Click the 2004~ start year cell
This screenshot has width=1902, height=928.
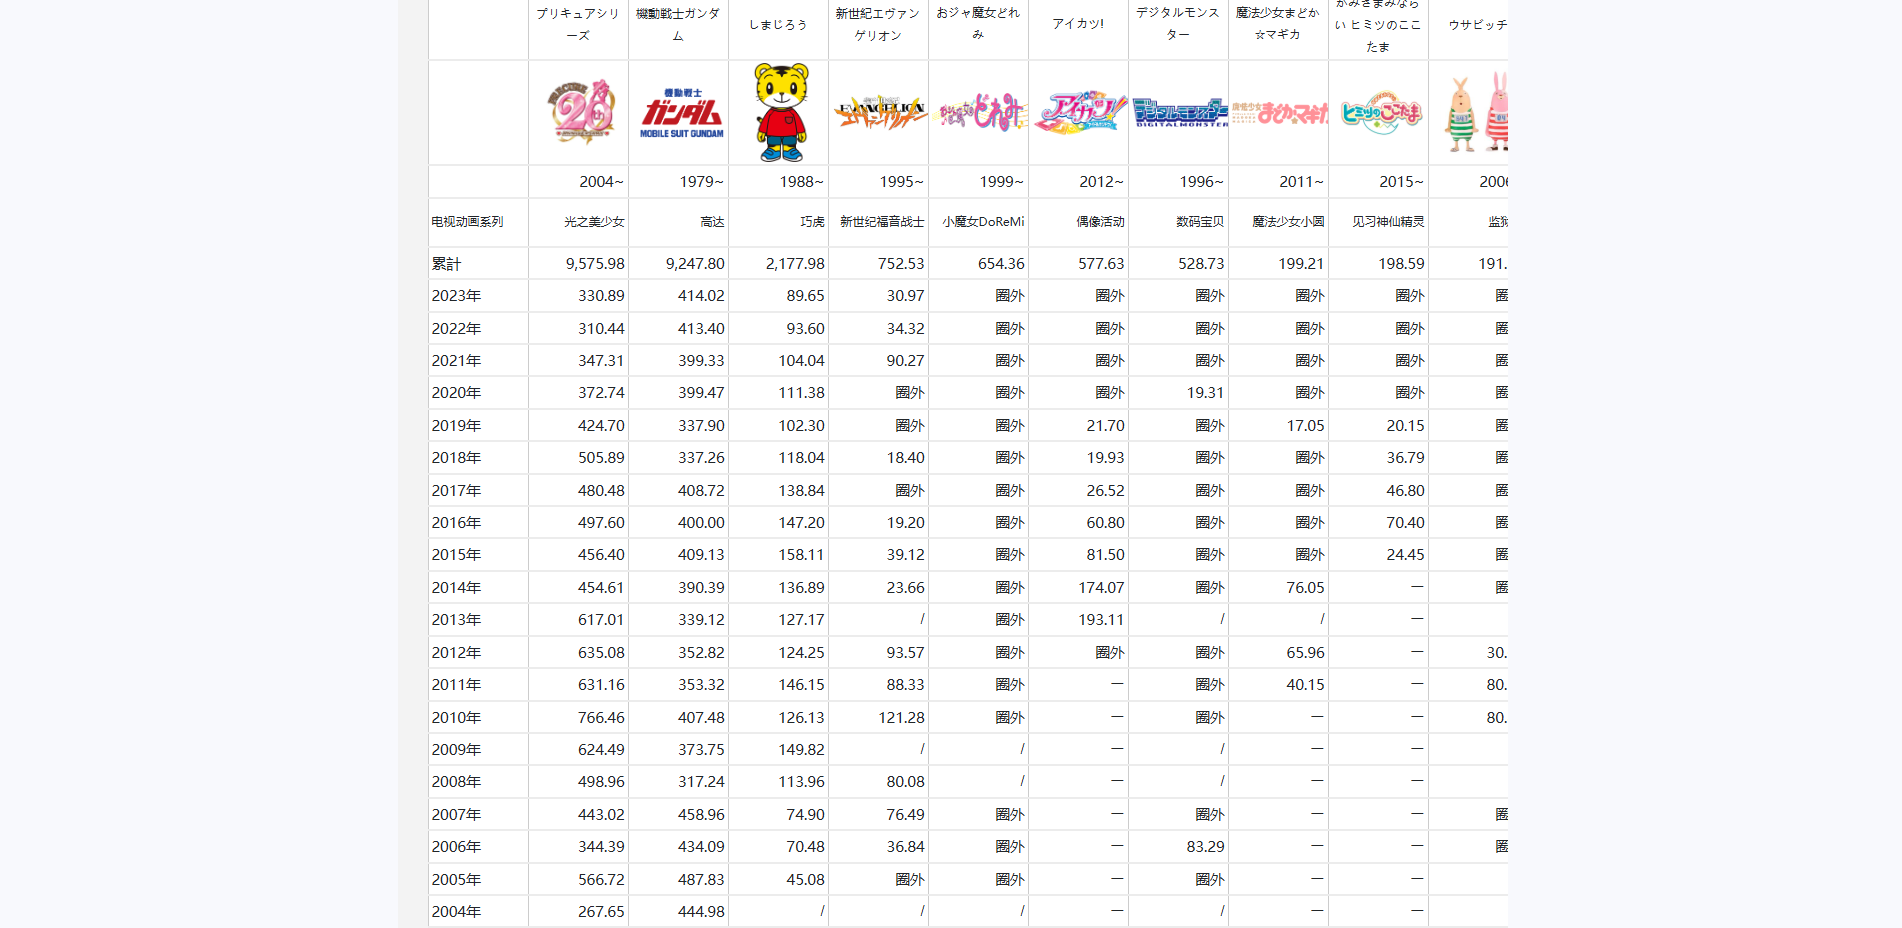click(x=601, y=181)
